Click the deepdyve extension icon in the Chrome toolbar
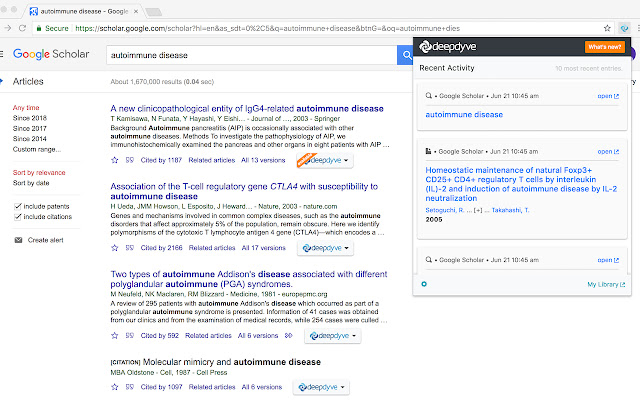The image size is (640, 400). [x=624, y=28]
